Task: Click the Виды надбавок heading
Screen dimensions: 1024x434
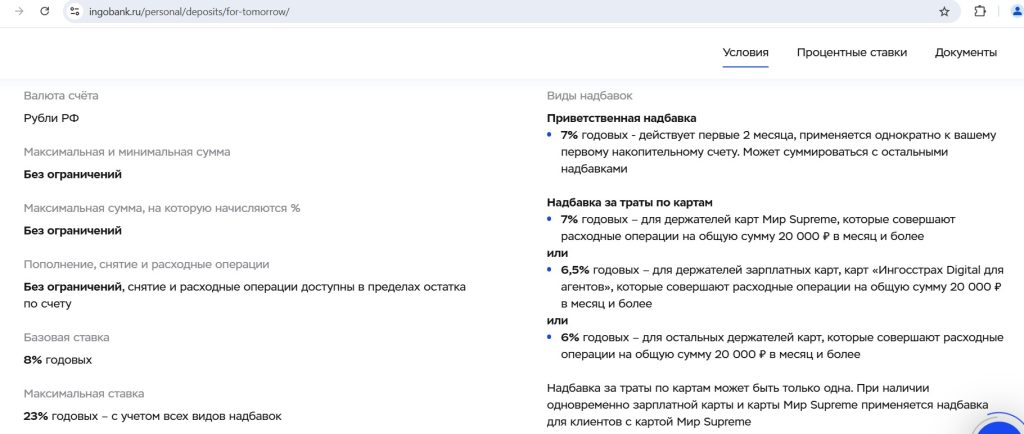Action: point(590,96)
